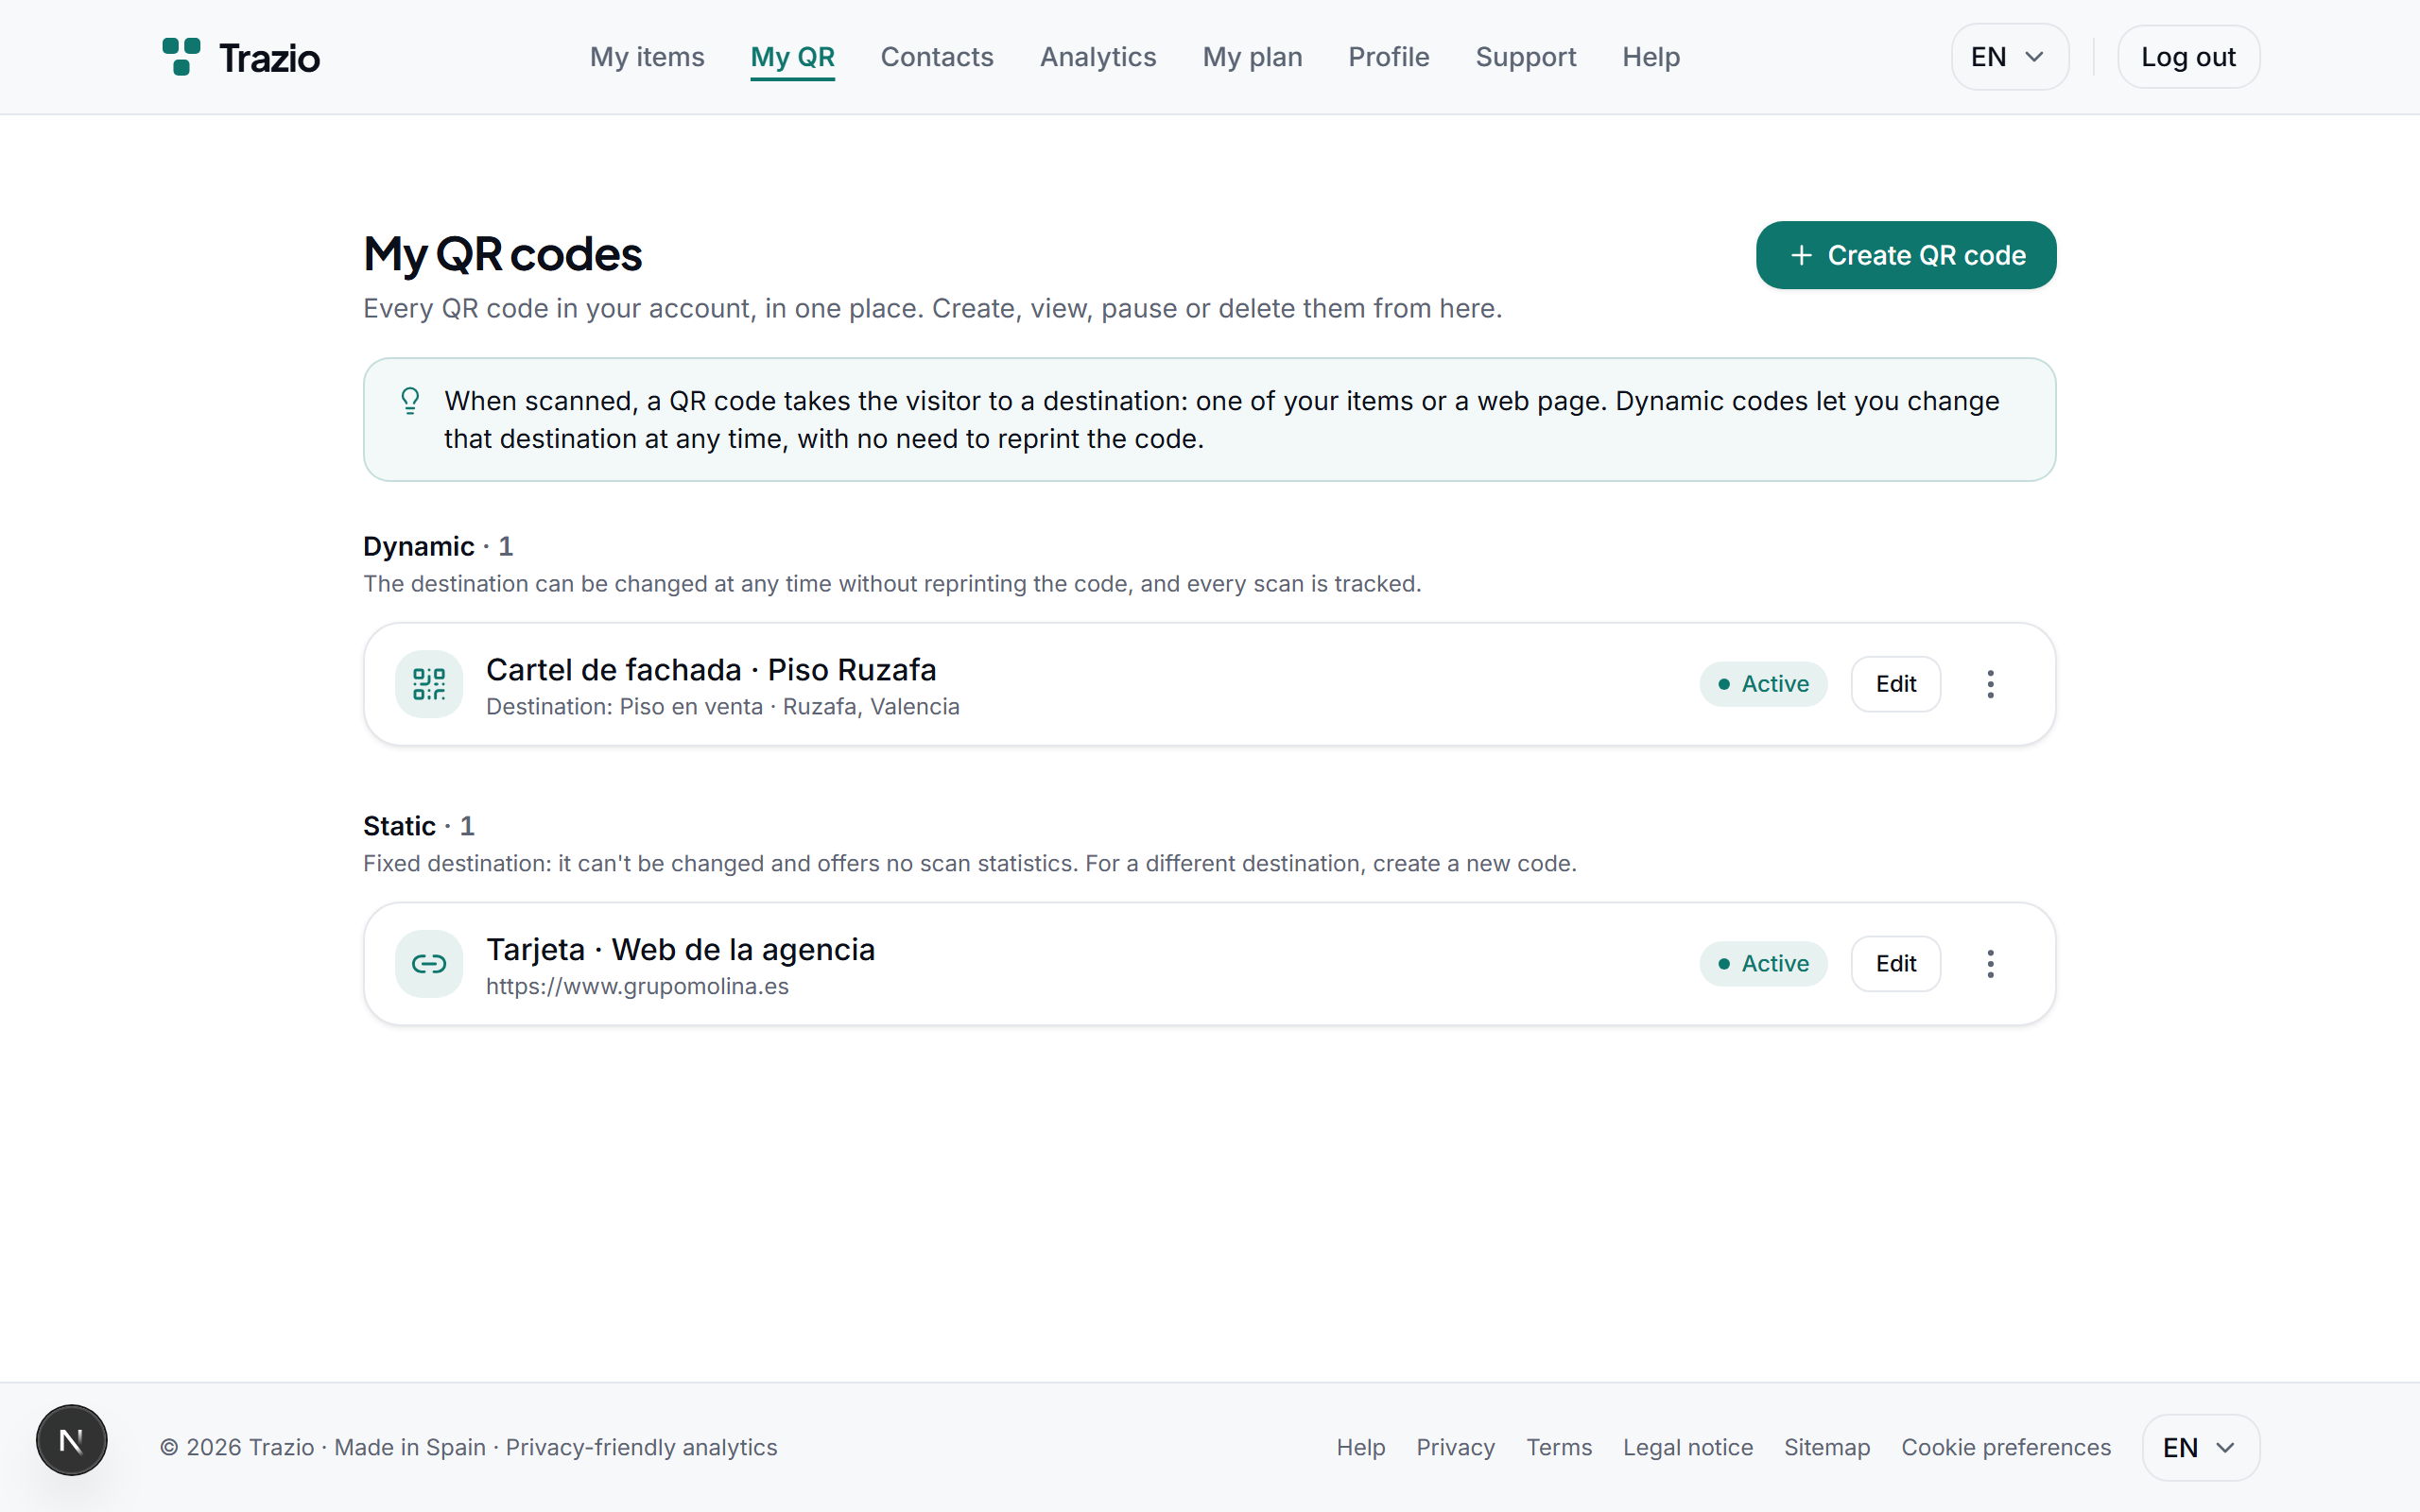Select the My QR tab
This screenshot has width=2420, height=1512.
(792, 57)
